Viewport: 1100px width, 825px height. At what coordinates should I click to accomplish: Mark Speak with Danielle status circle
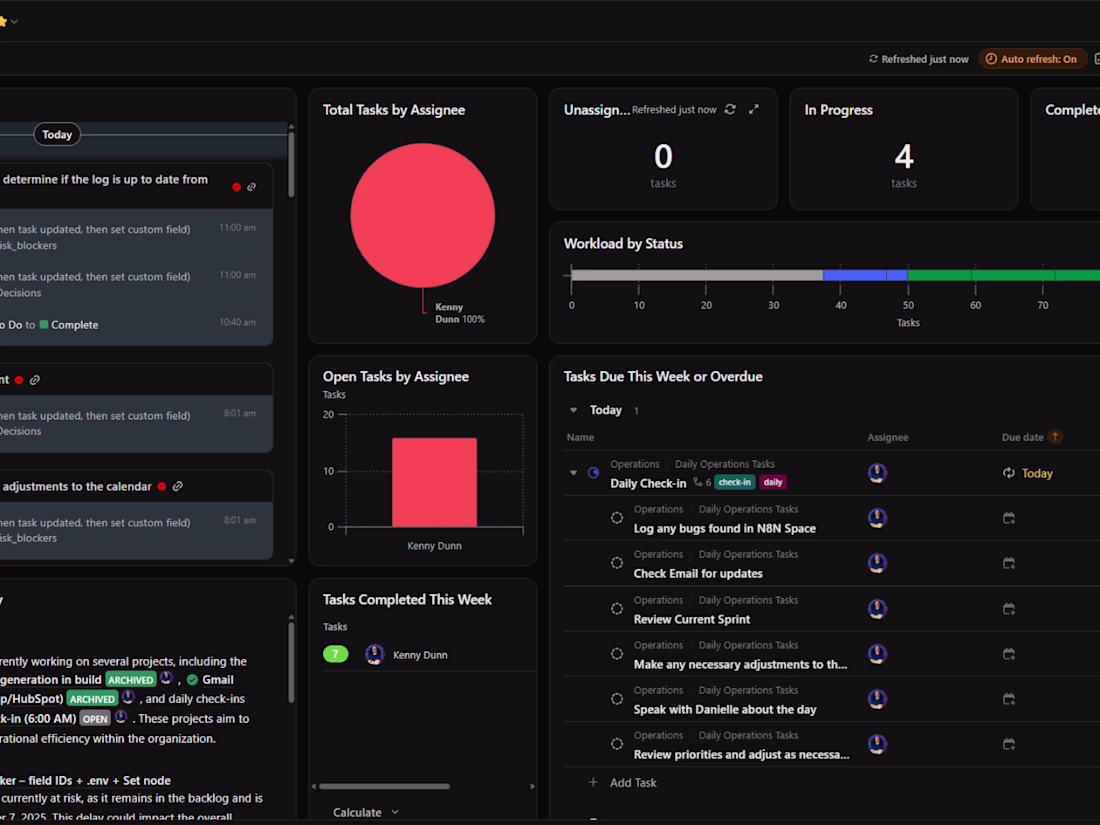(617, 699)
